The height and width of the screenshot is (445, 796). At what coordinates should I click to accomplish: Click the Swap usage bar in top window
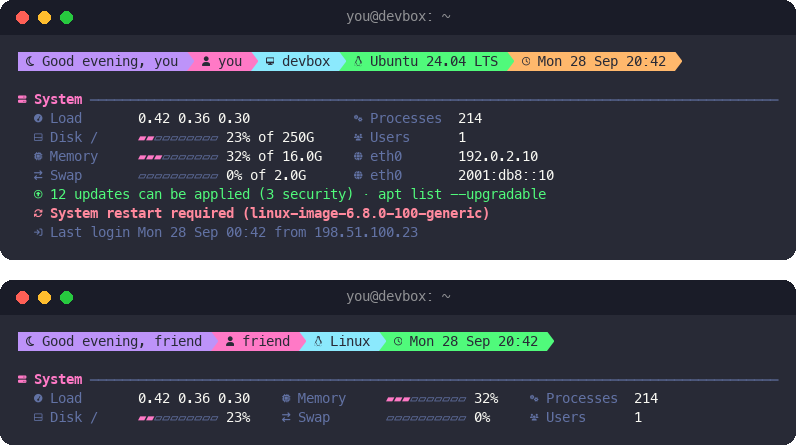tap(178, 176)
